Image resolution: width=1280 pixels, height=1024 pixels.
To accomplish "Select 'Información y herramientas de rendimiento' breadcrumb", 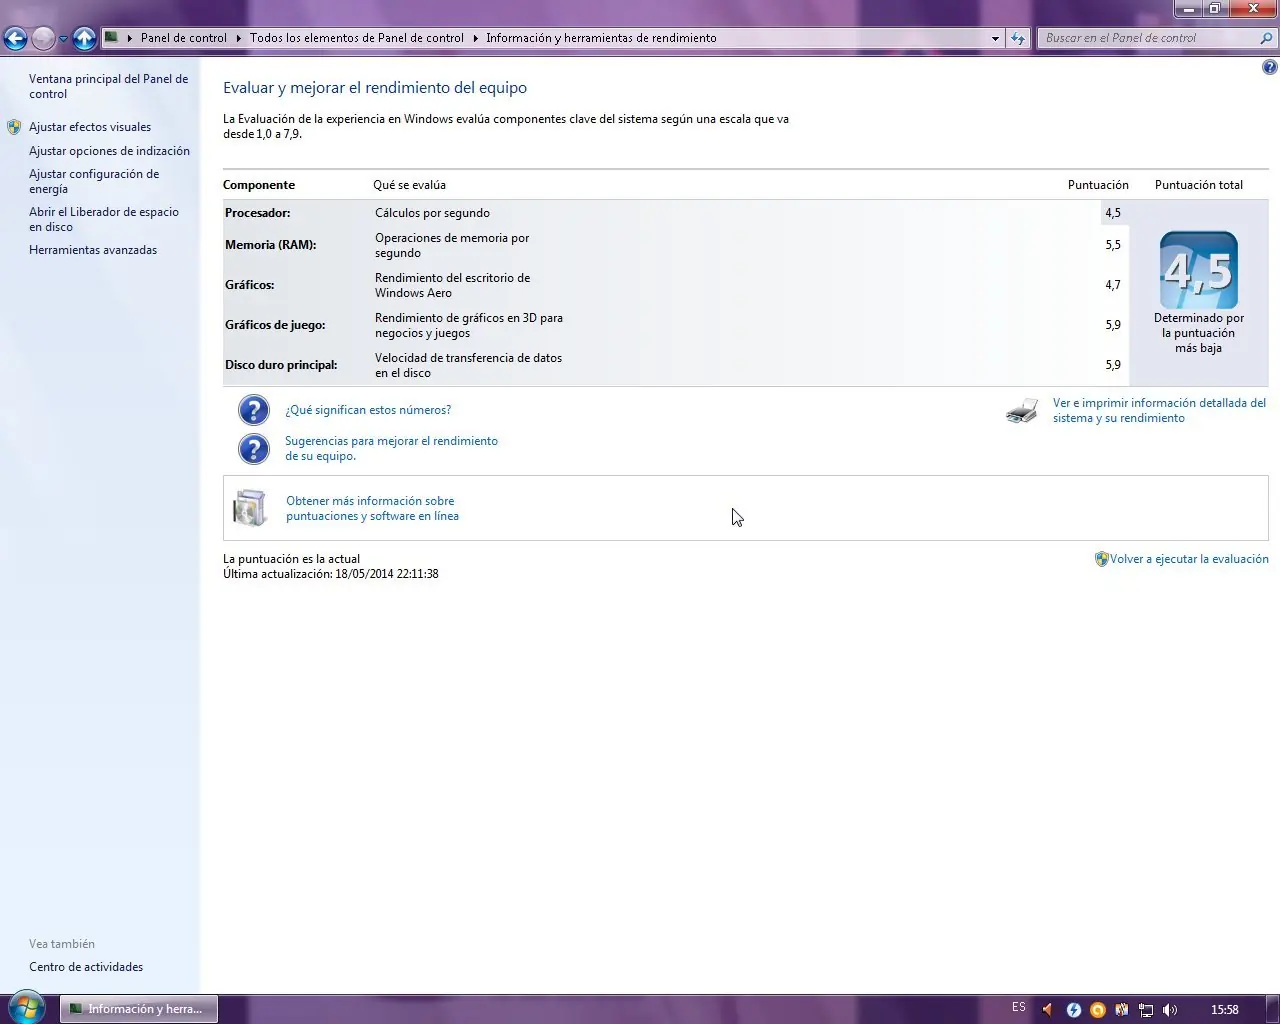I will coord(601,38).
